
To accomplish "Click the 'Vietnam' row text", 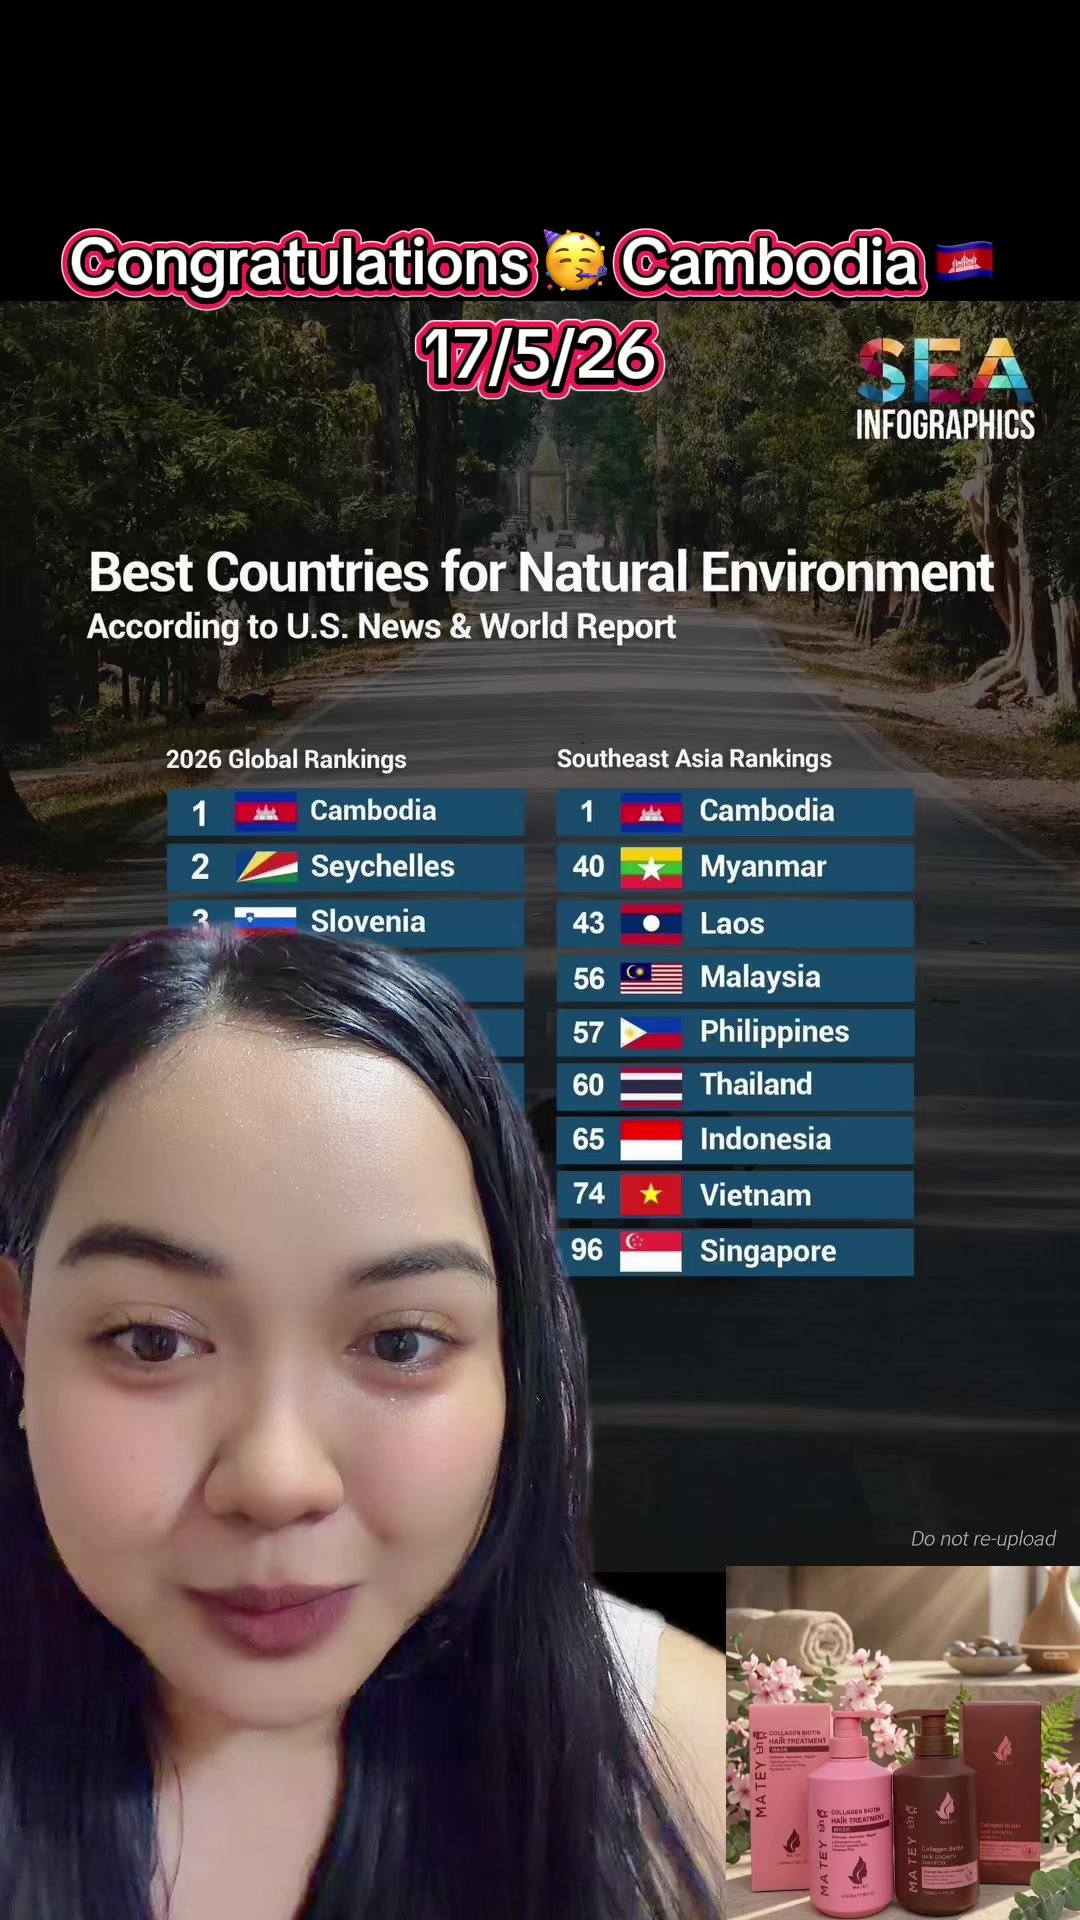I will (755, 1195).
